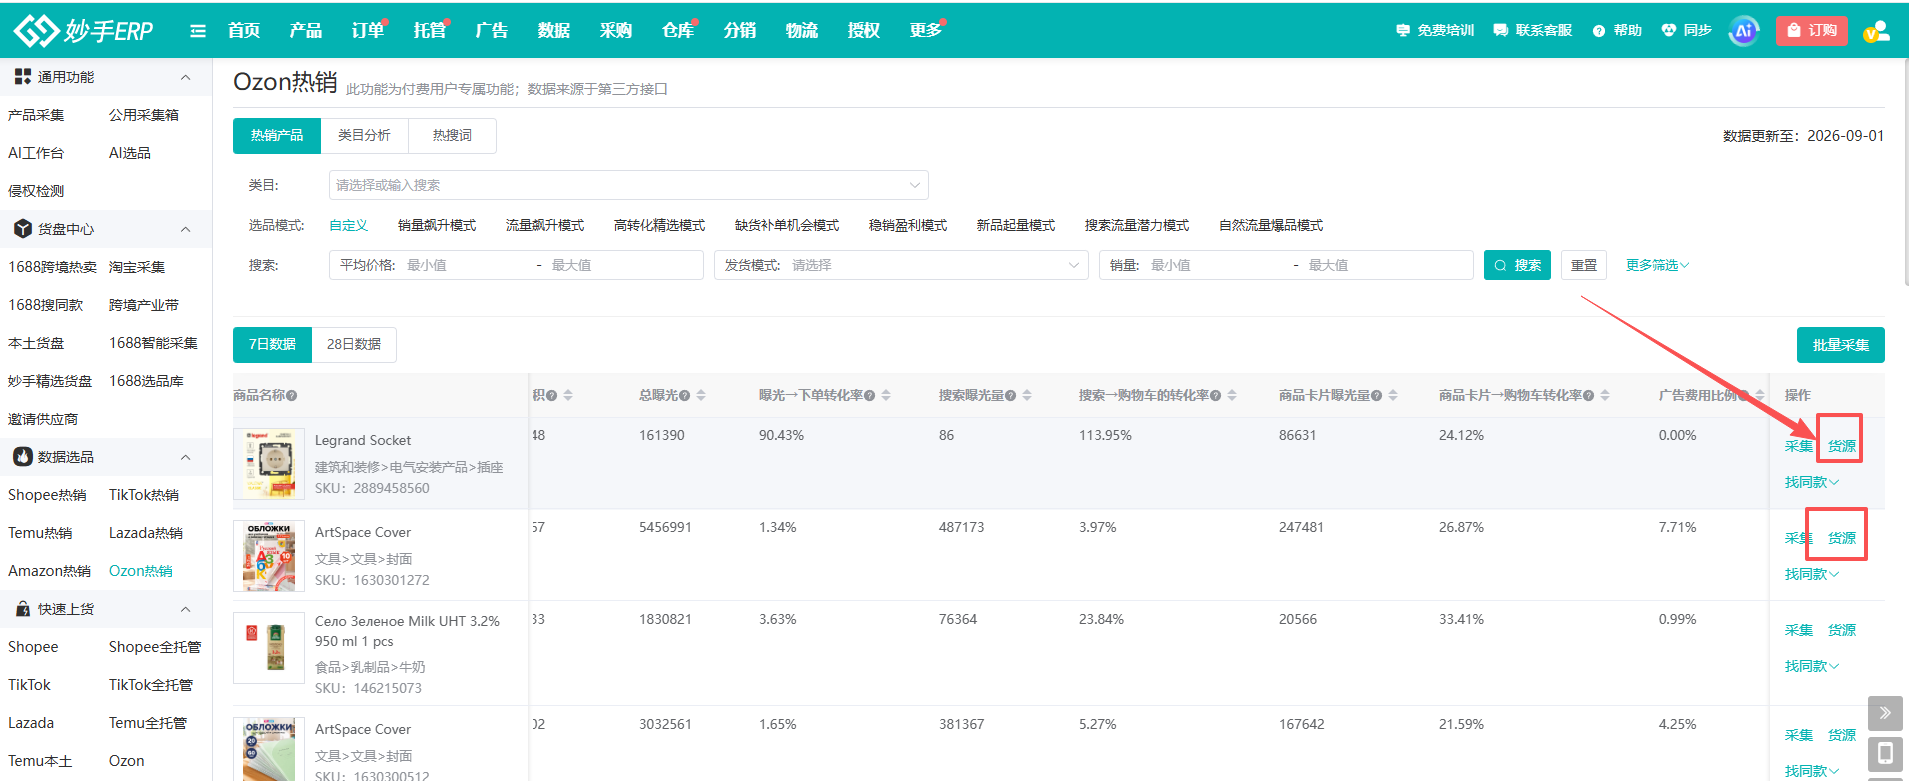Screen dimensions: 1909x781
Task: Click the red 订购 button
Action: (x=1812, y=30)
